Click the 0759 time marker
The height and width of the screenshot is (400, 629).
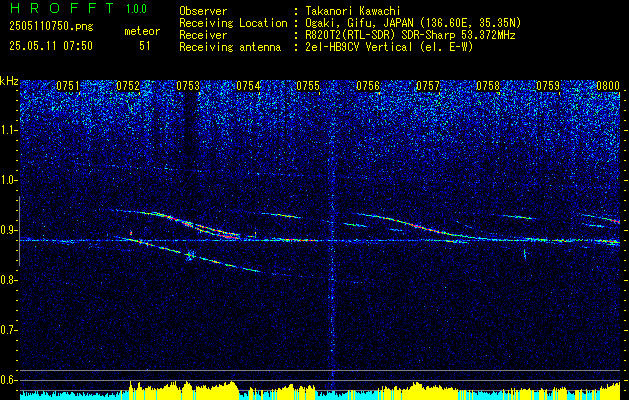pos(548,85)
